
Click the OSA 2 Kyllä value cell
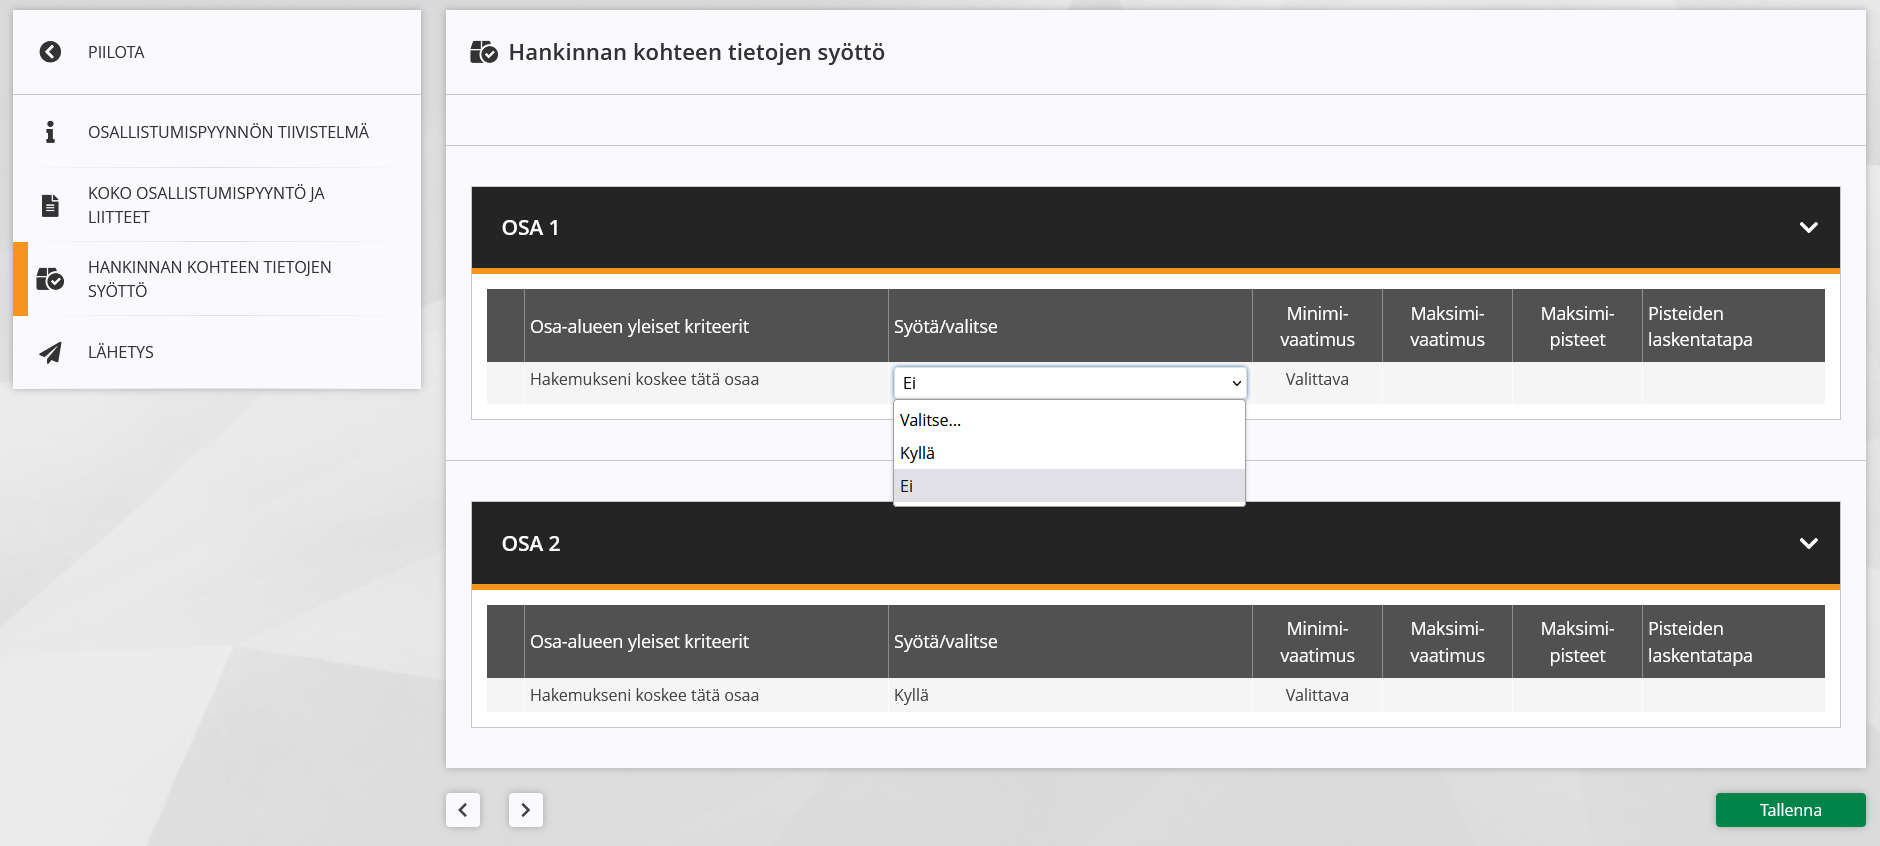click(1070, 695)
